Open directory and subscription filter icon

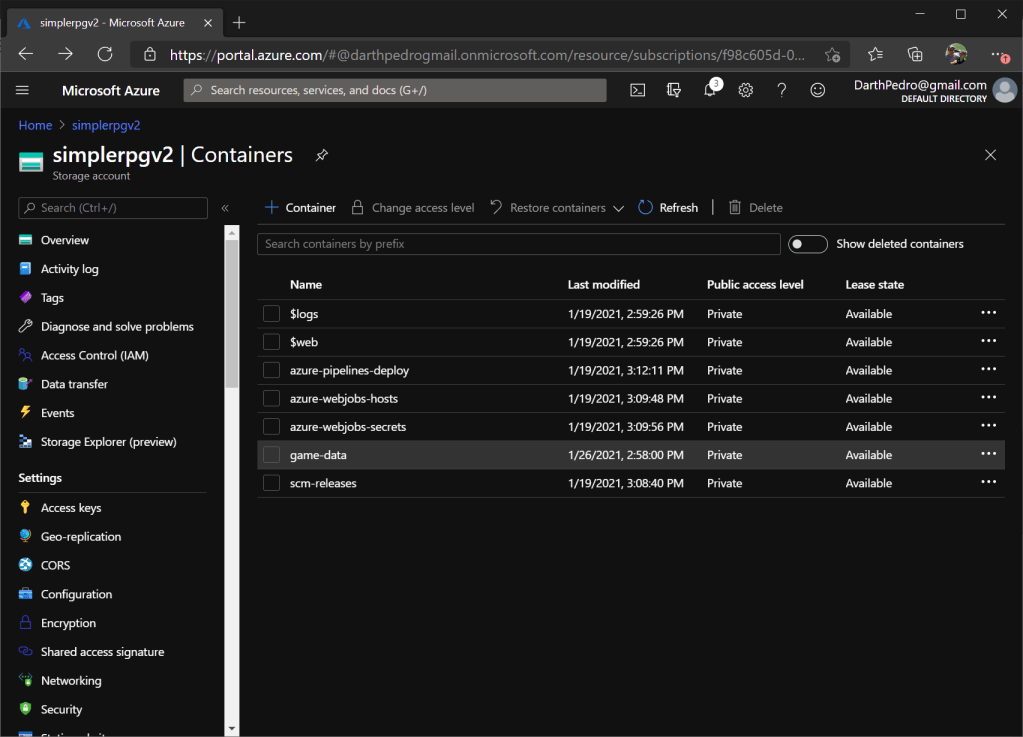pyautogui.click(x=674, y=90)
